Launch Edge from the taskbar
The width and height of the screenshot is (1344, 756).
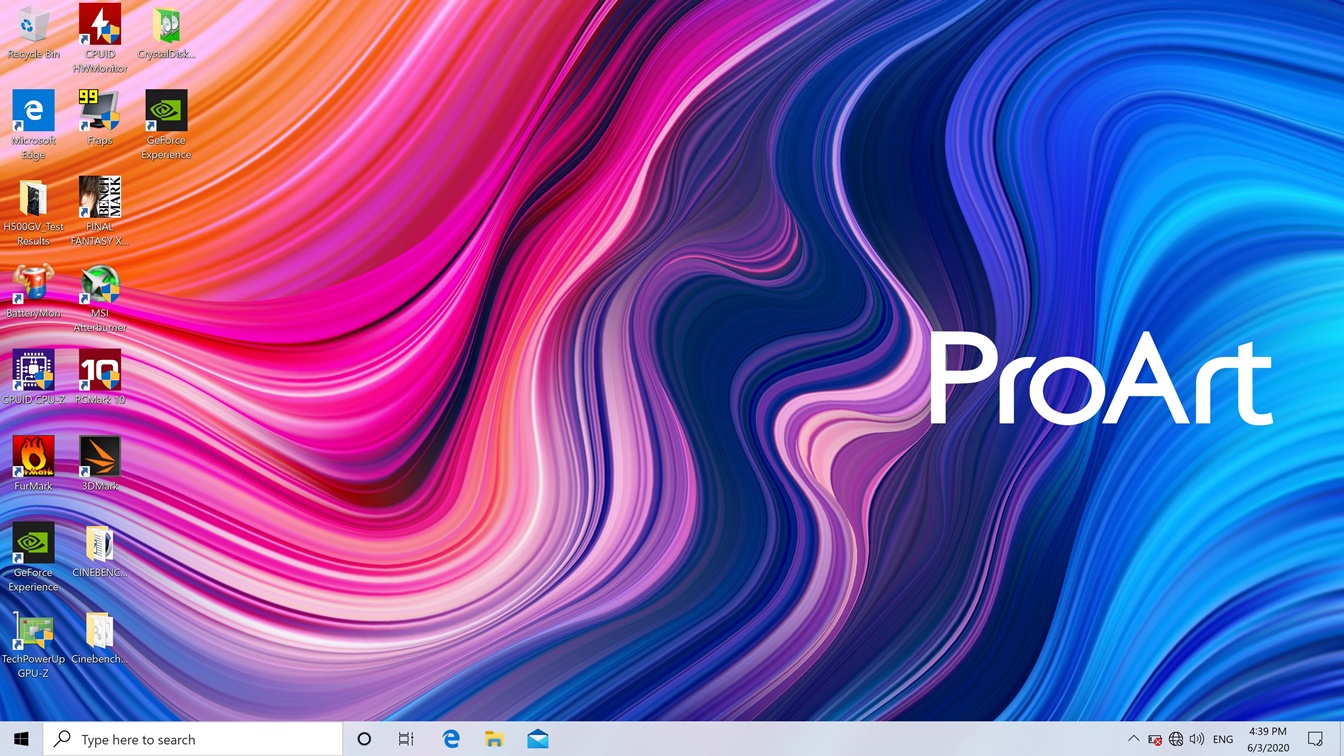click(451, 739)
